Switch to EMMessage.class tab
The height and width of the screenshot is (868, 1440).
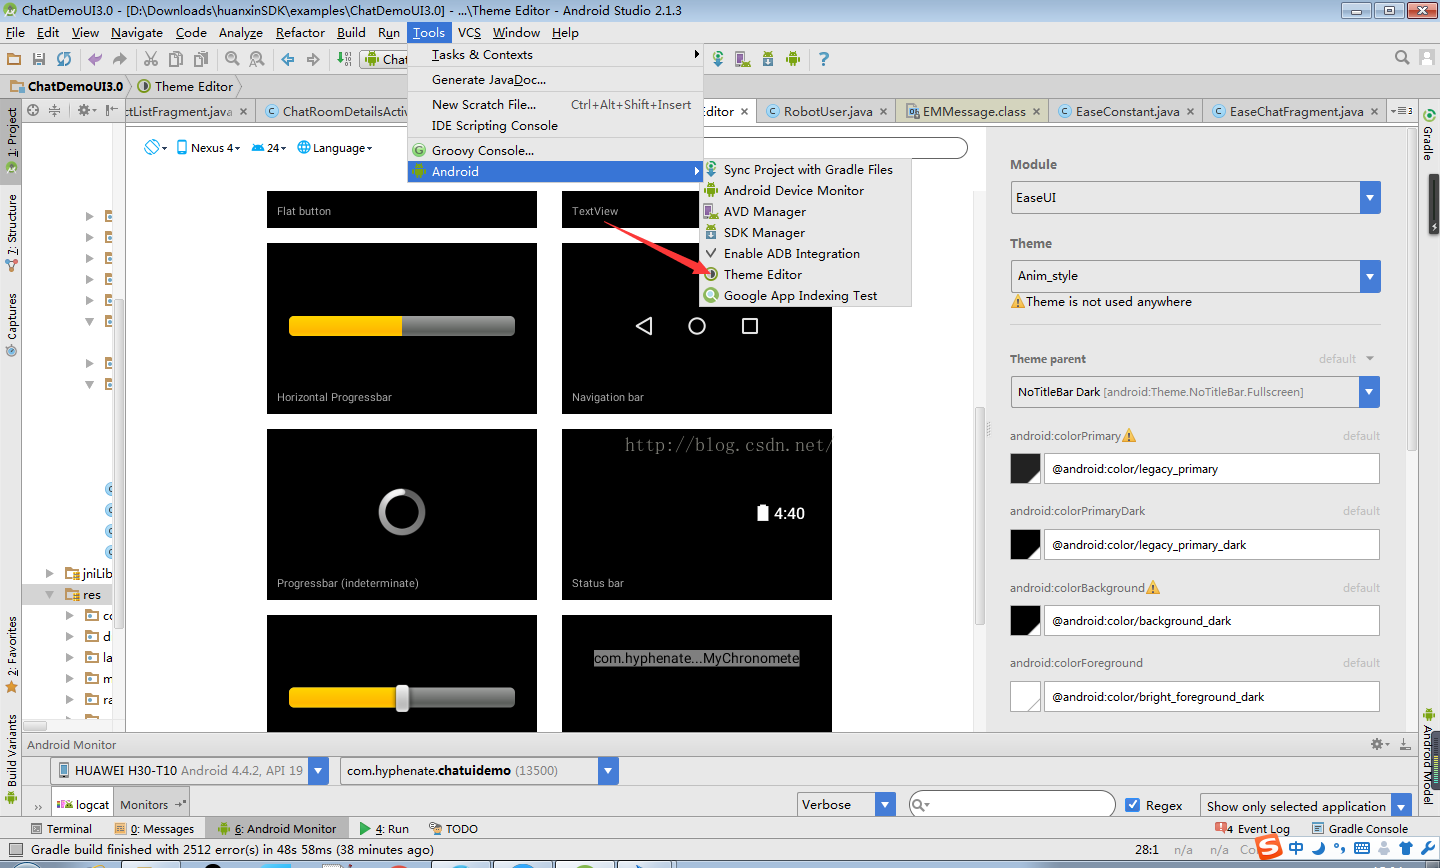973,112
